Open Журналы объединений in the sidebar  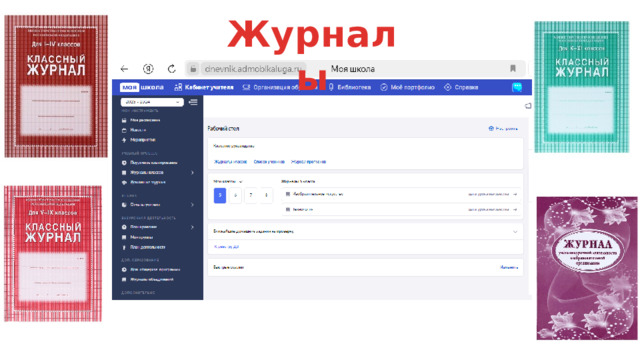(147, 280)
